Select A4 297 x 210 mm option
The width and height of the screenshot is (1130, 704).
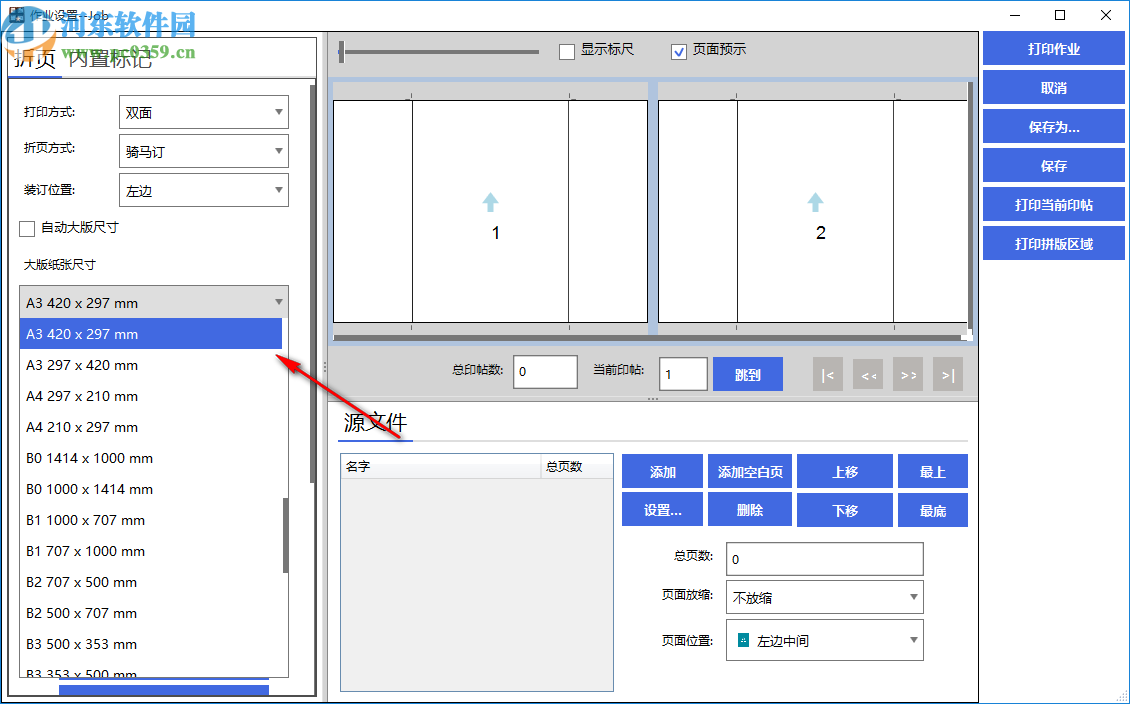151,396
